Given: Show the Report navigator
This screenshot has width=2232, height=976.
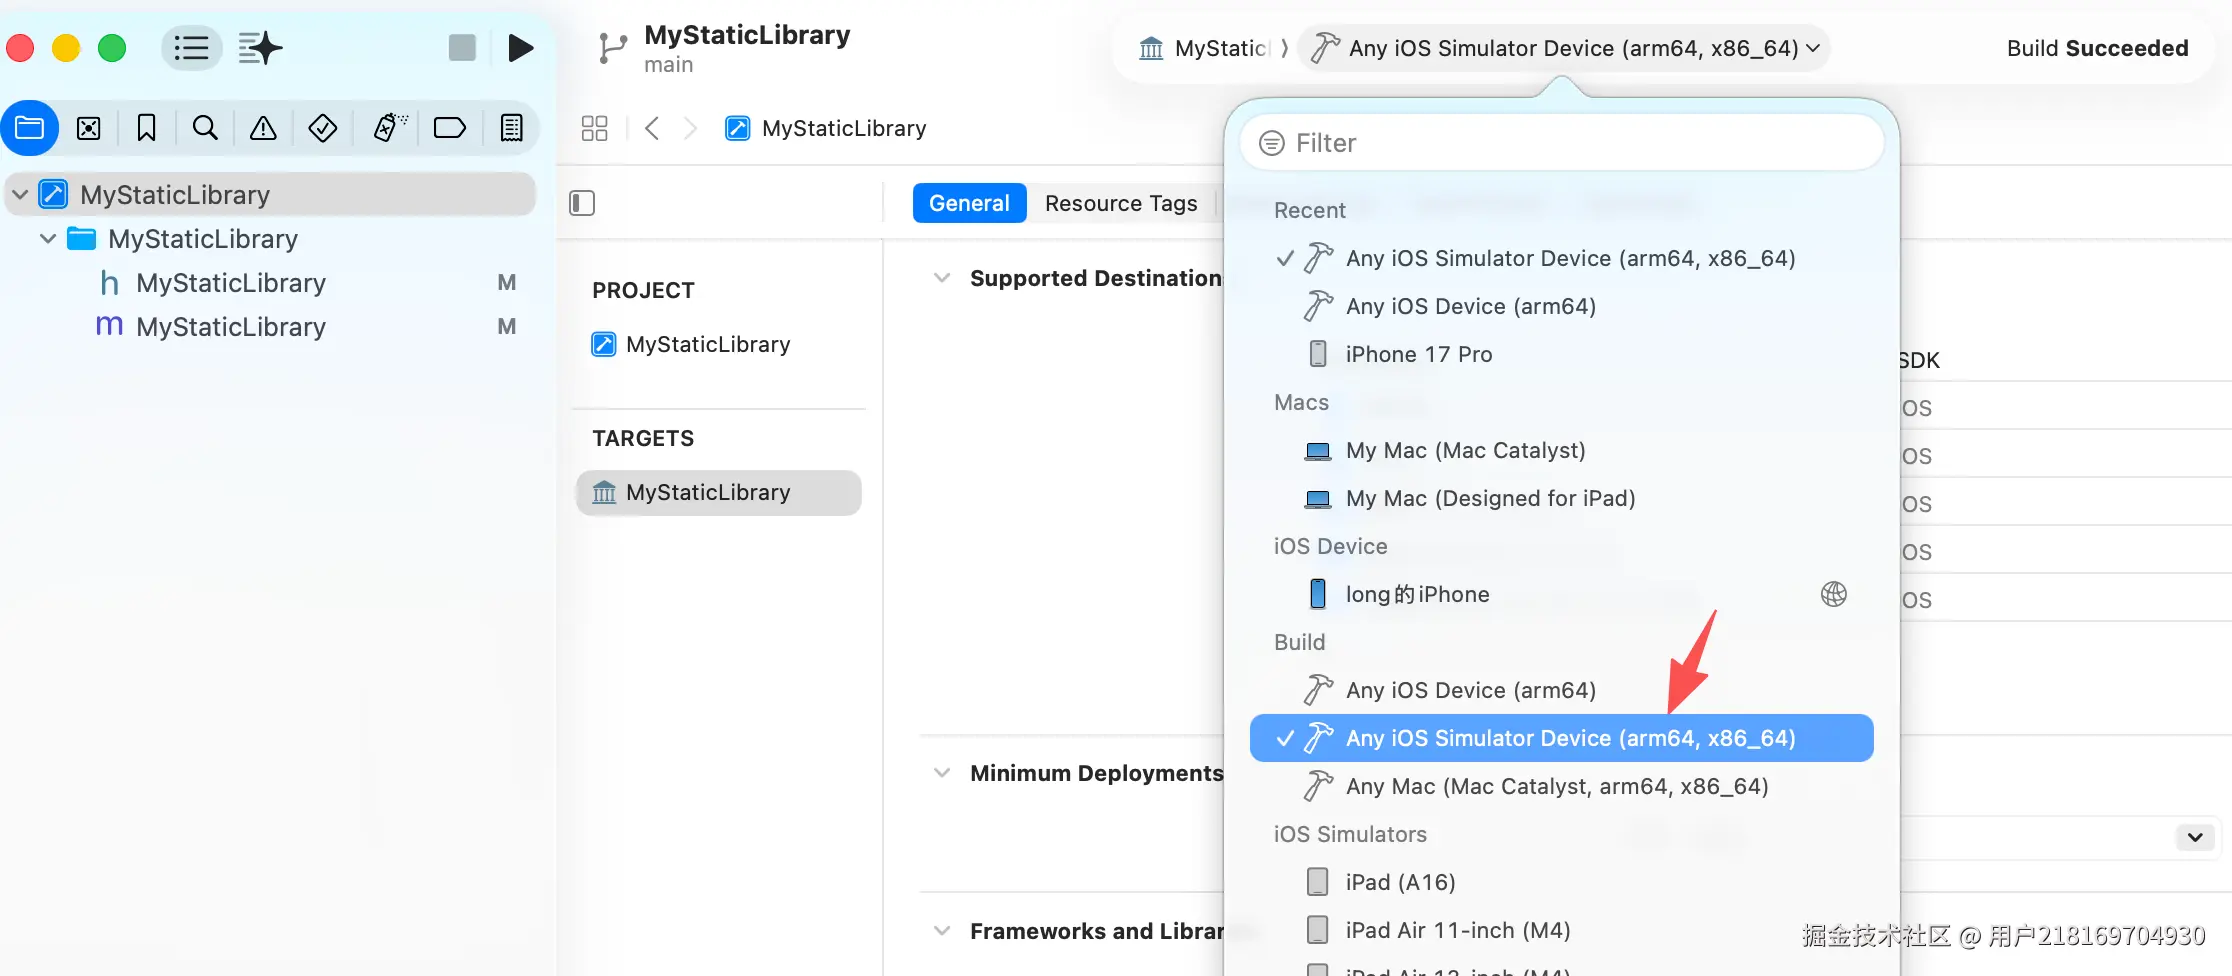Looking at the screenshot, I should pyautogui.click(x=511, y=128).
